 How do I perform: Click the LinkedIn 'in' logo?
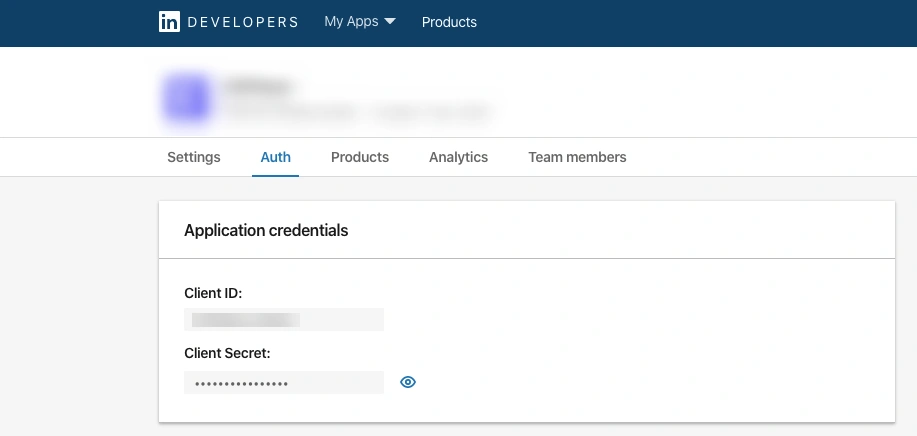169,22
